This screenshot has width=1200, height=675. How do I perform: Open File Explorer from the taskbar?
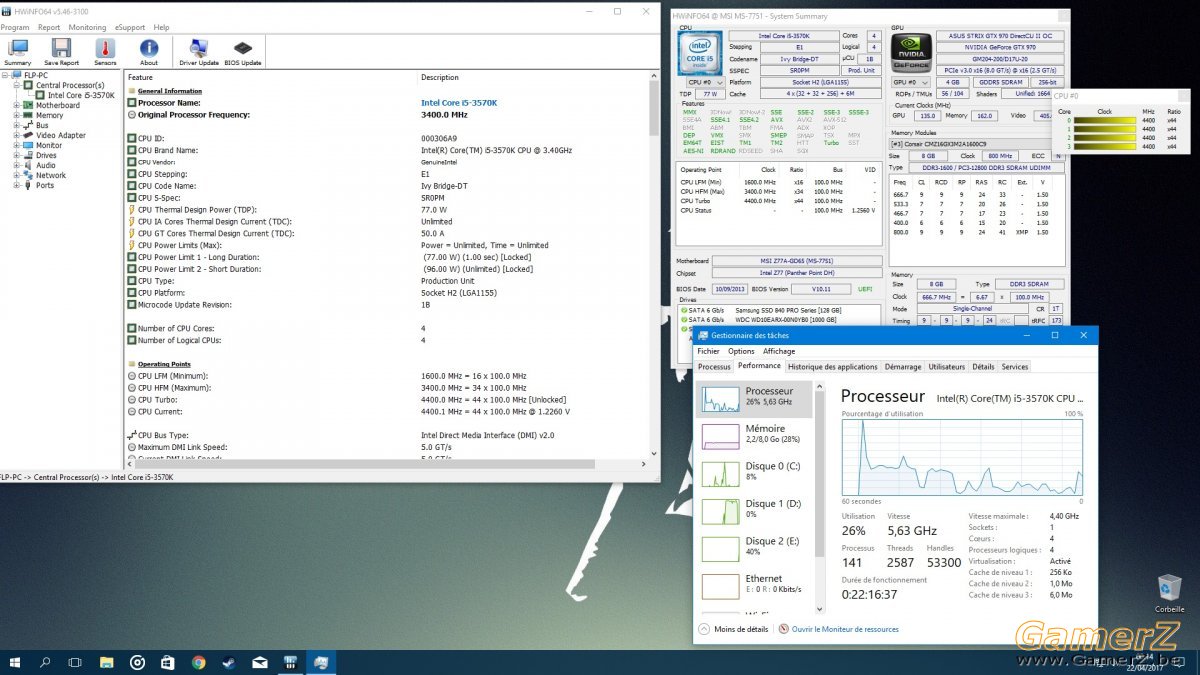(x=106, y=662)
